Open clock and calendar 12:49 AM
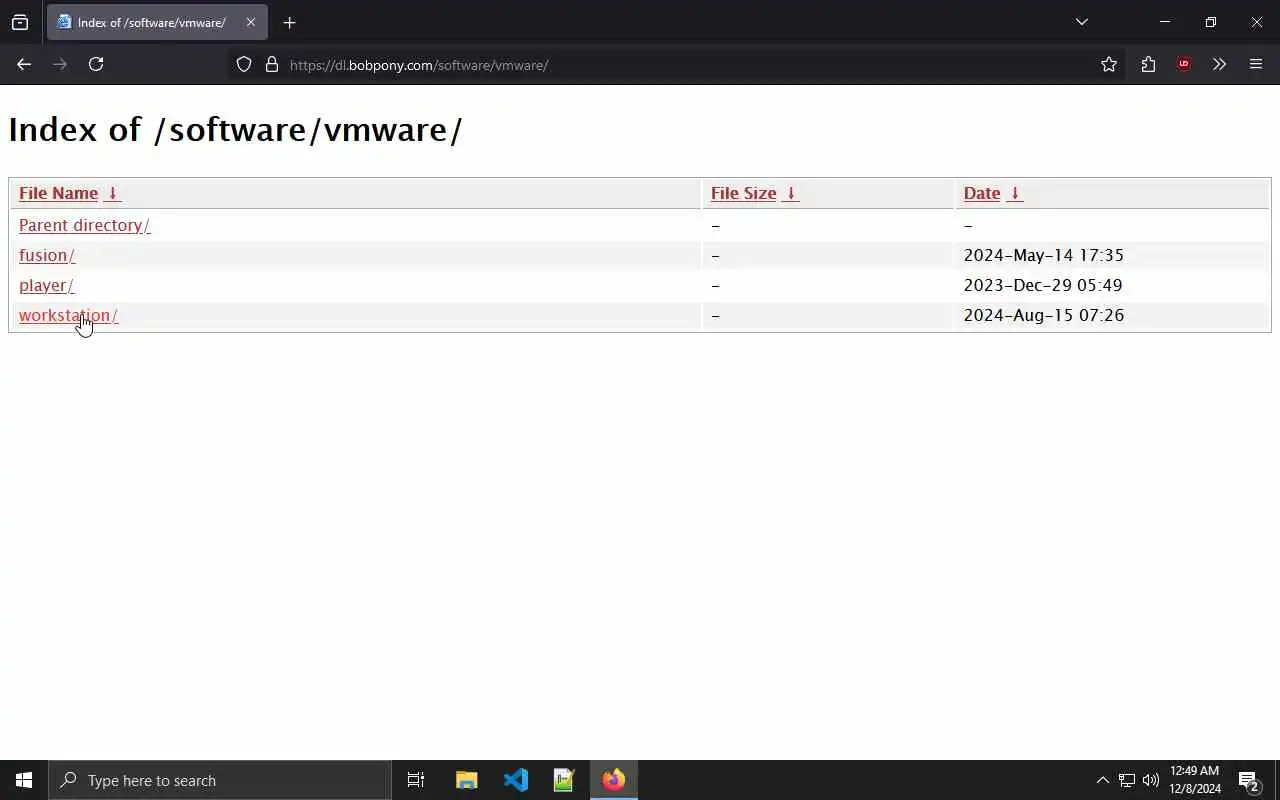This screenshot has height=800, width=1280. [x=1195, y=780]
